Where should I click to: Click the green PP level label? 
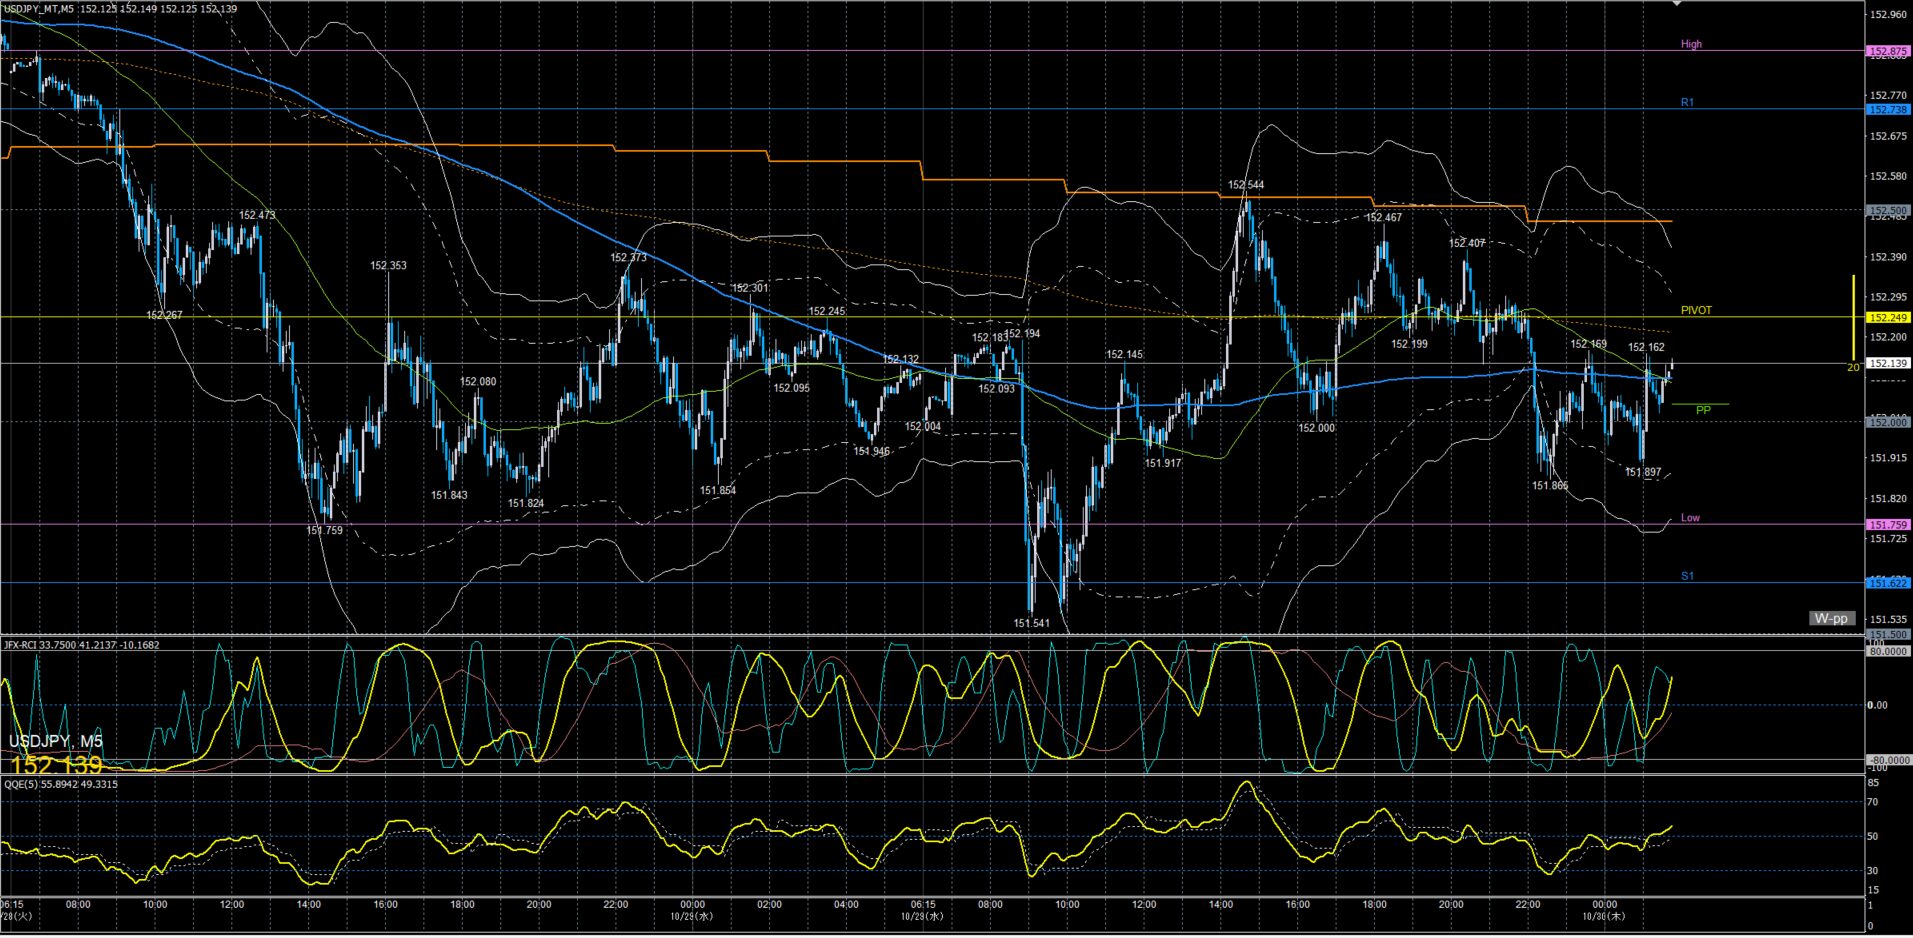pyautogui.click(x=1703, y=410)
